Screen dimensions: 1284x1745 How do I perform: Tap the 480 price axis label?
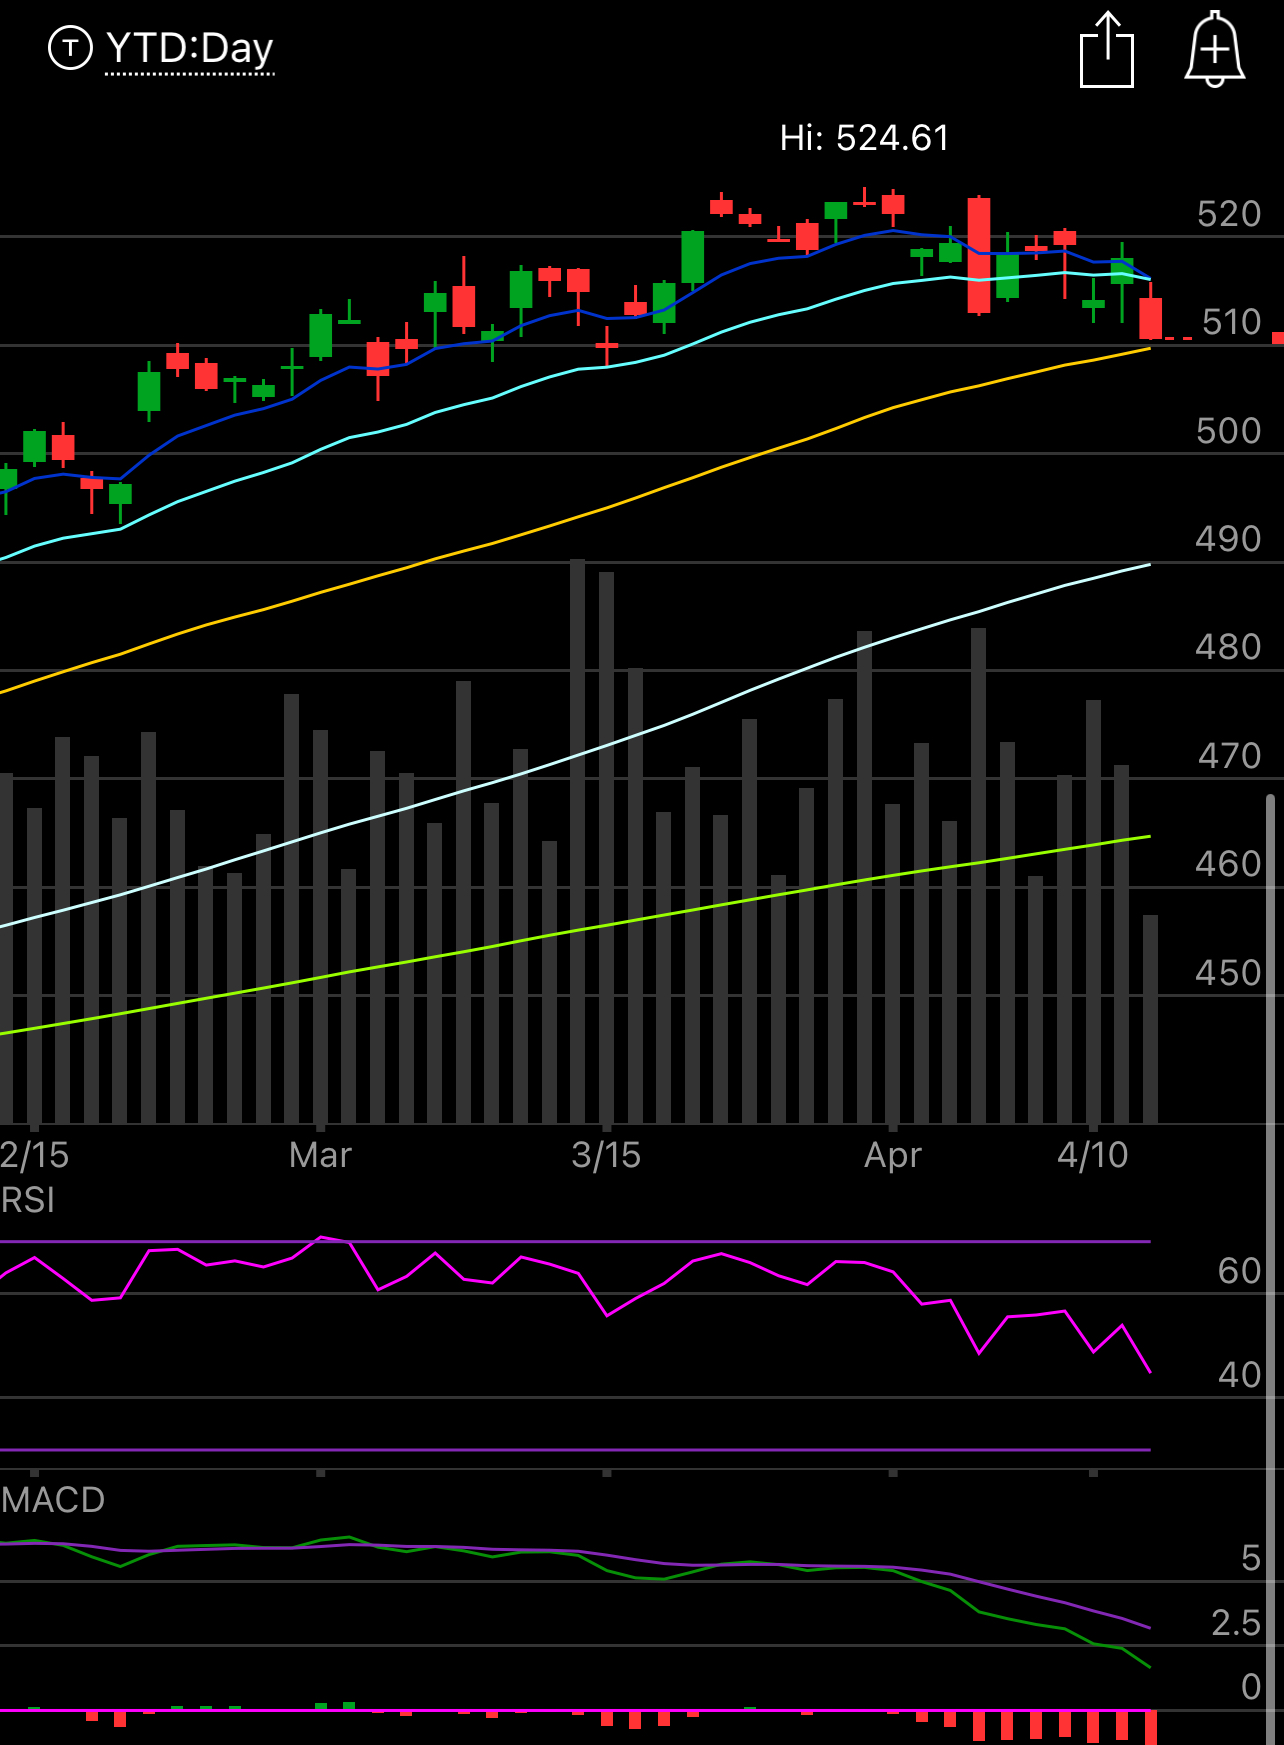1229,647
